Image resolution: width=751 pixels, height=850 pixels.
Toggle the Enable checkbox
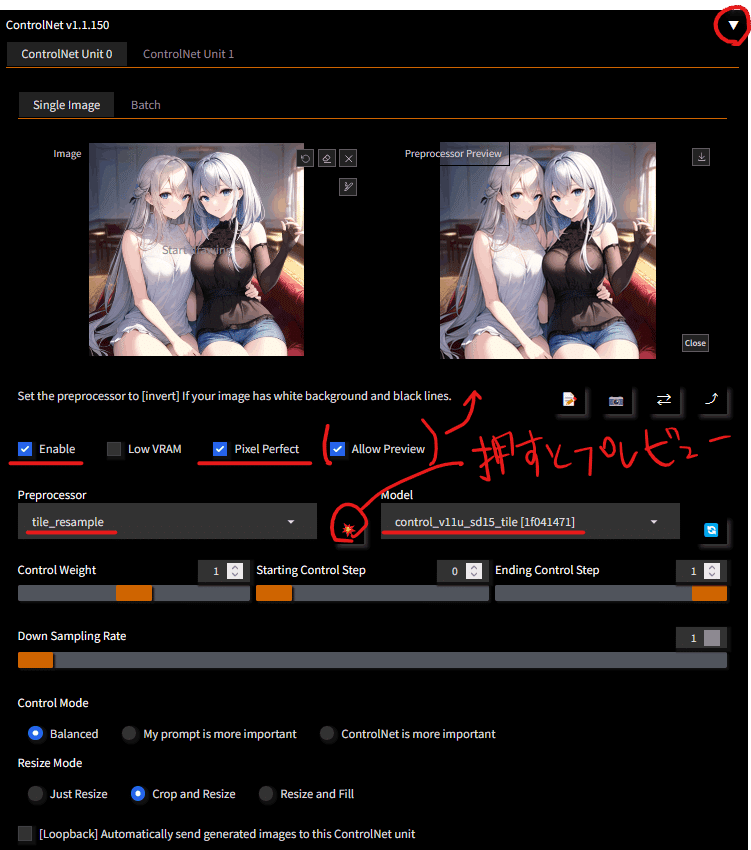tap(25, 449)
